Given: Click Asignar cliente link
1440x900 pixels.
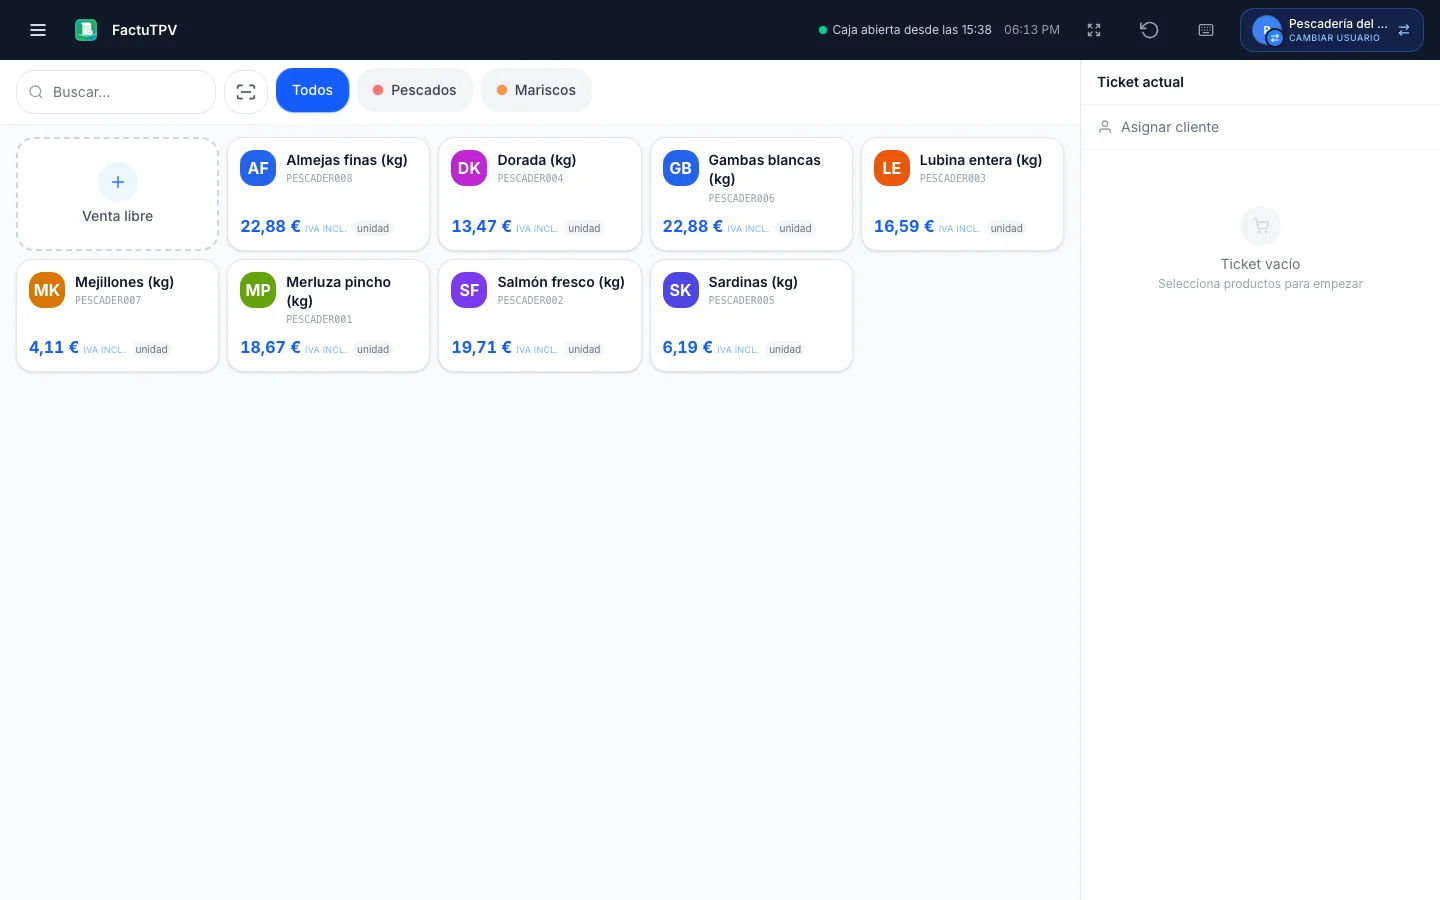Looking at the screenshot, I should coord(1169,127).
